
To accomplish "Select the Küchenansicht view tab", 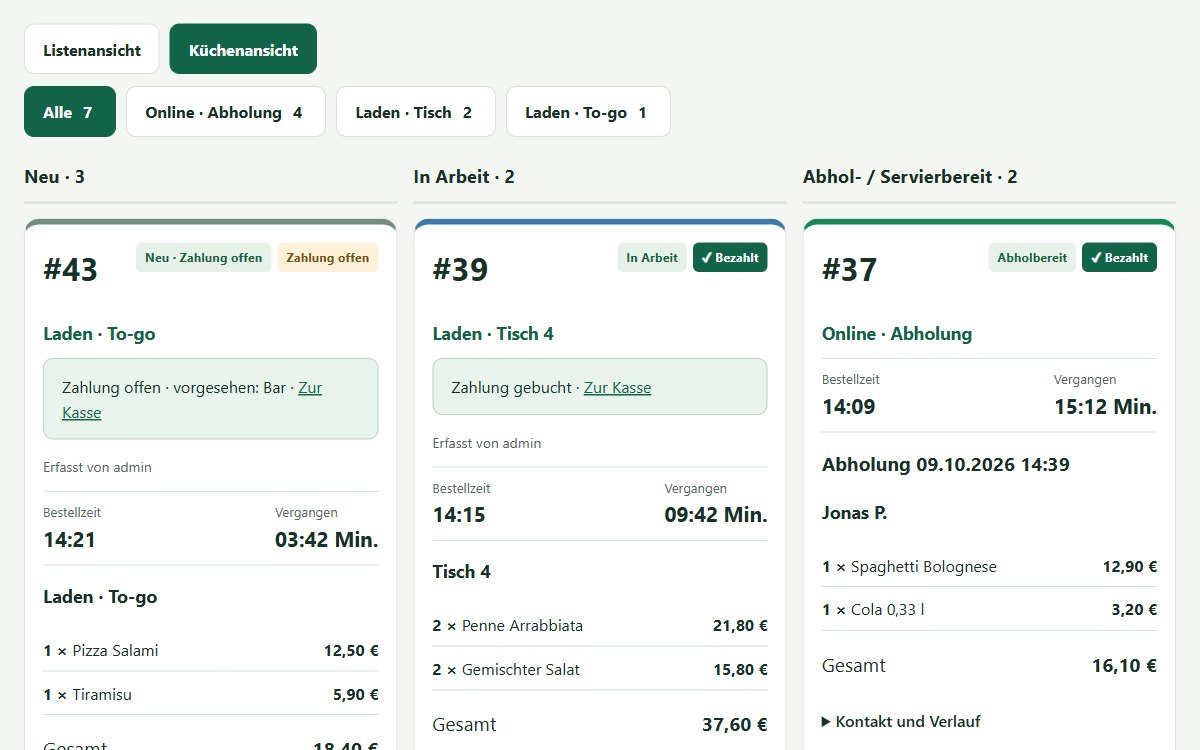I will click(243, 49).
